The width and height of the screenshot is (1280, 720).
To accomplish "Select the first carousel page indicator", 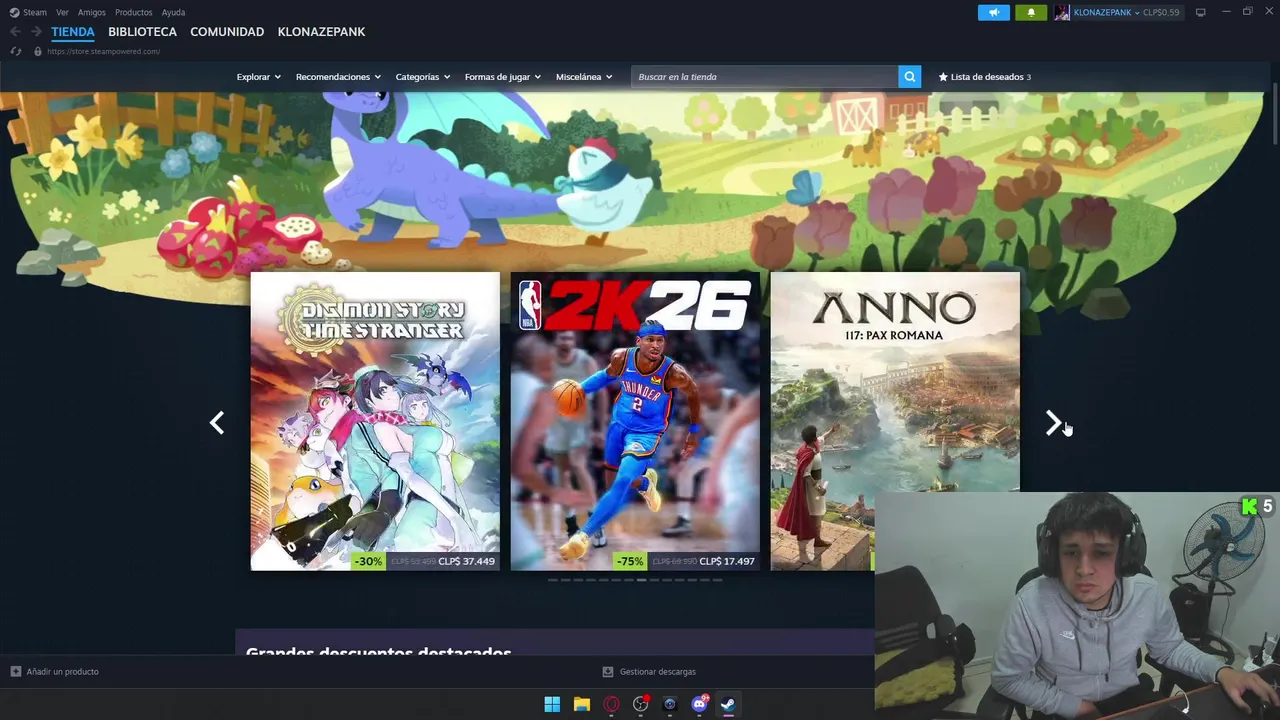I will (x=553, y=580).
